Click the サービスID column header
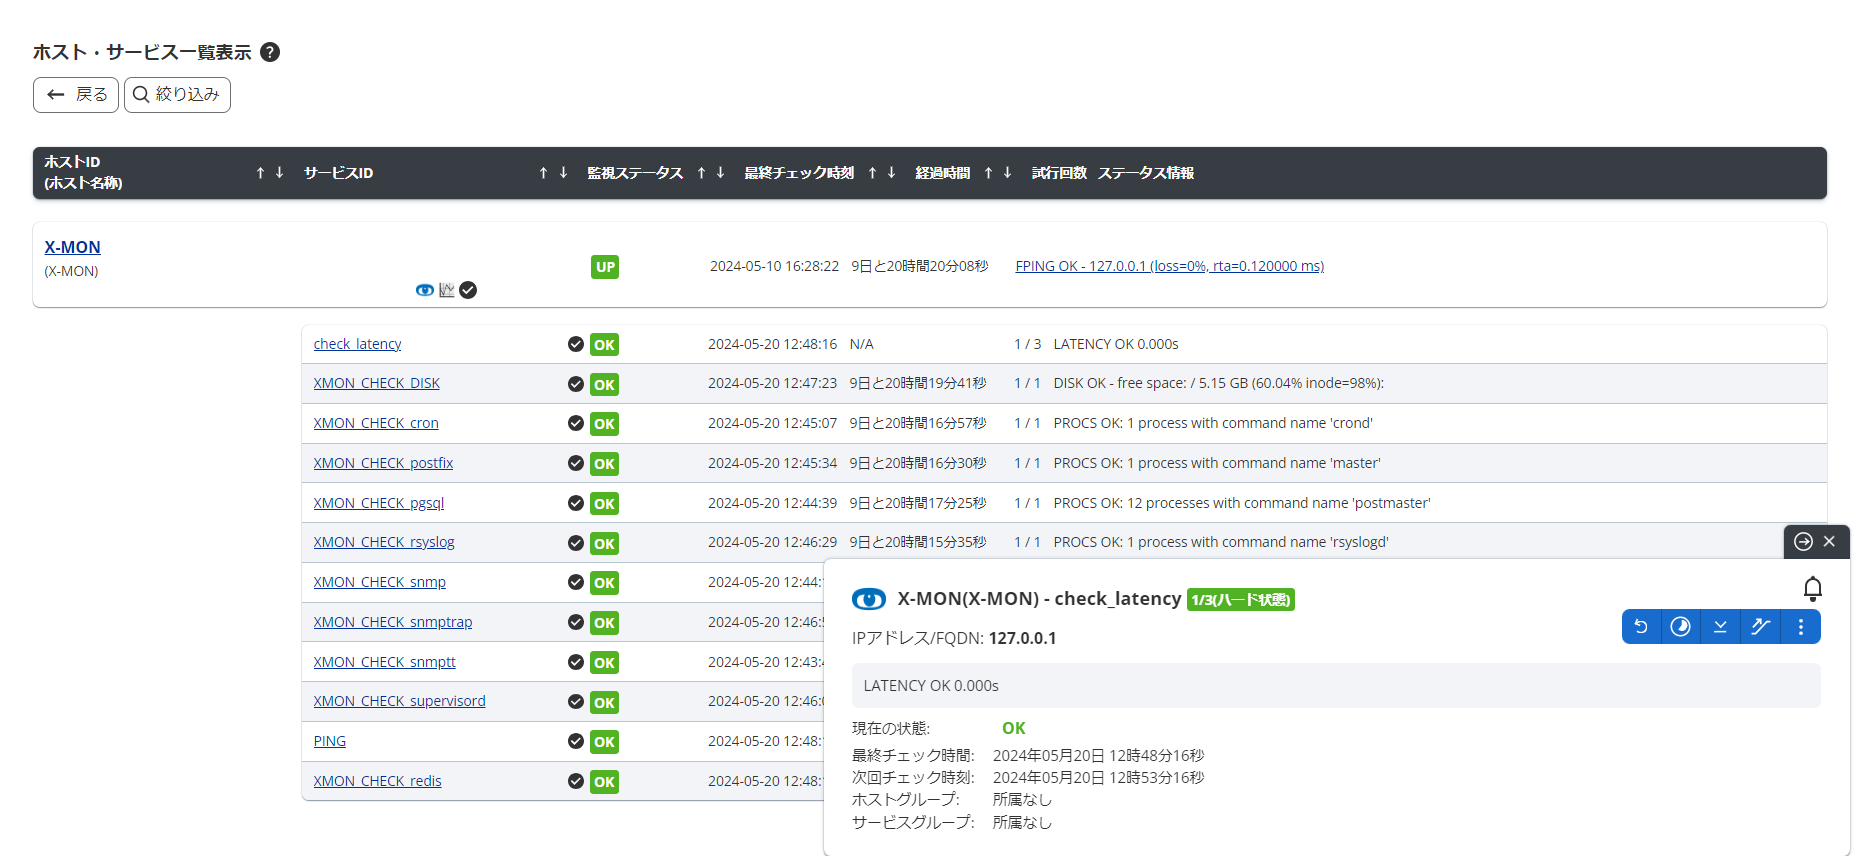The image size is (1861, 856). coord(338,173)
